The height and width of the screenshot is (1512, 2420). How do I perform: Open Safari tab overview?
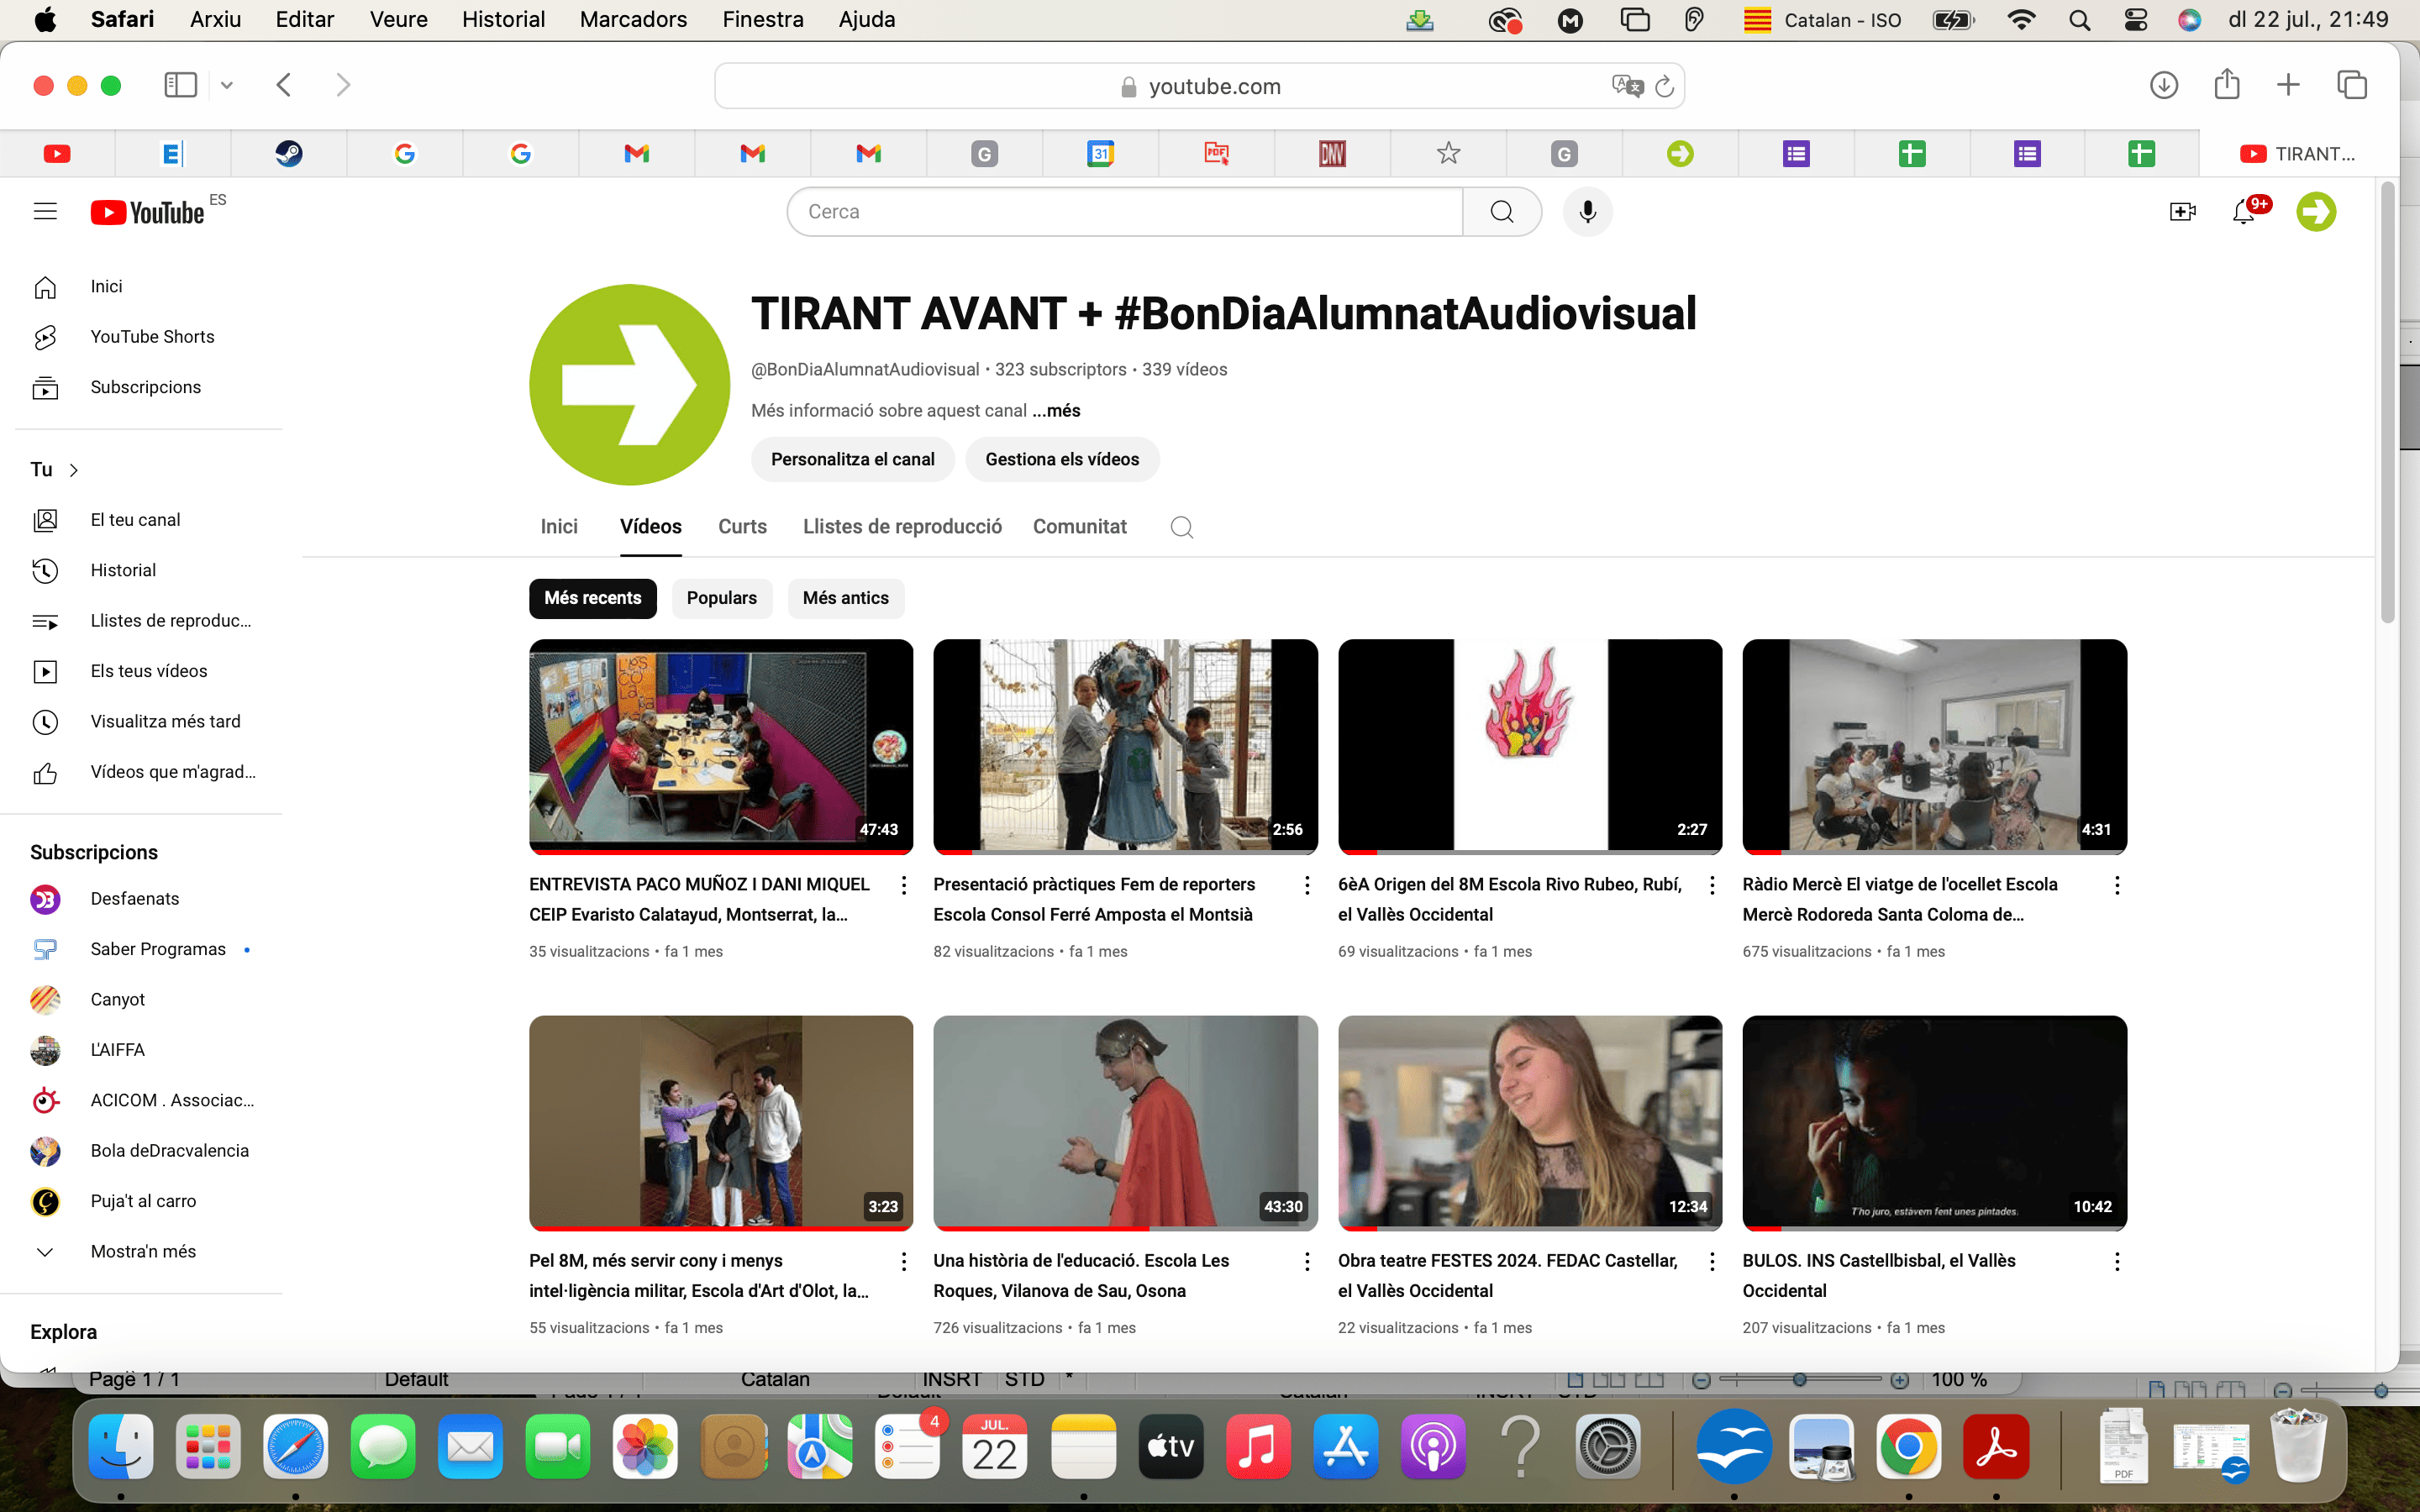tap(2352, 85)
